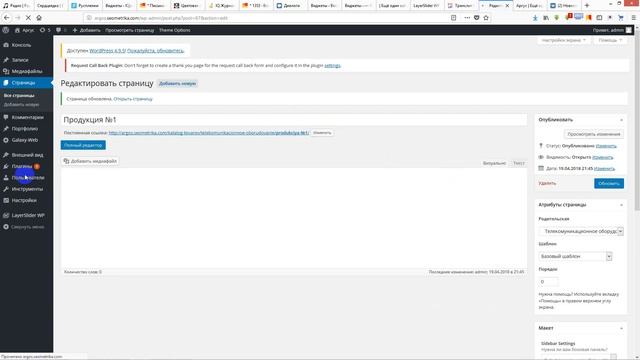The height and width of the screenshot is (360, 640).
Task: Open the Медиафайлы sidebar menu
Action: (x=27, y=71)
